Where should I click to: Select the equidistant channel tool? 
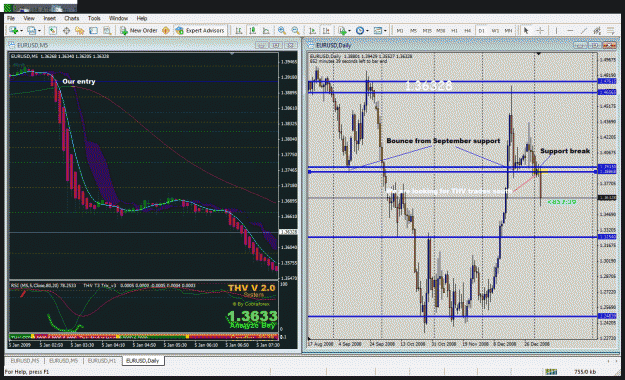point(597,30)
